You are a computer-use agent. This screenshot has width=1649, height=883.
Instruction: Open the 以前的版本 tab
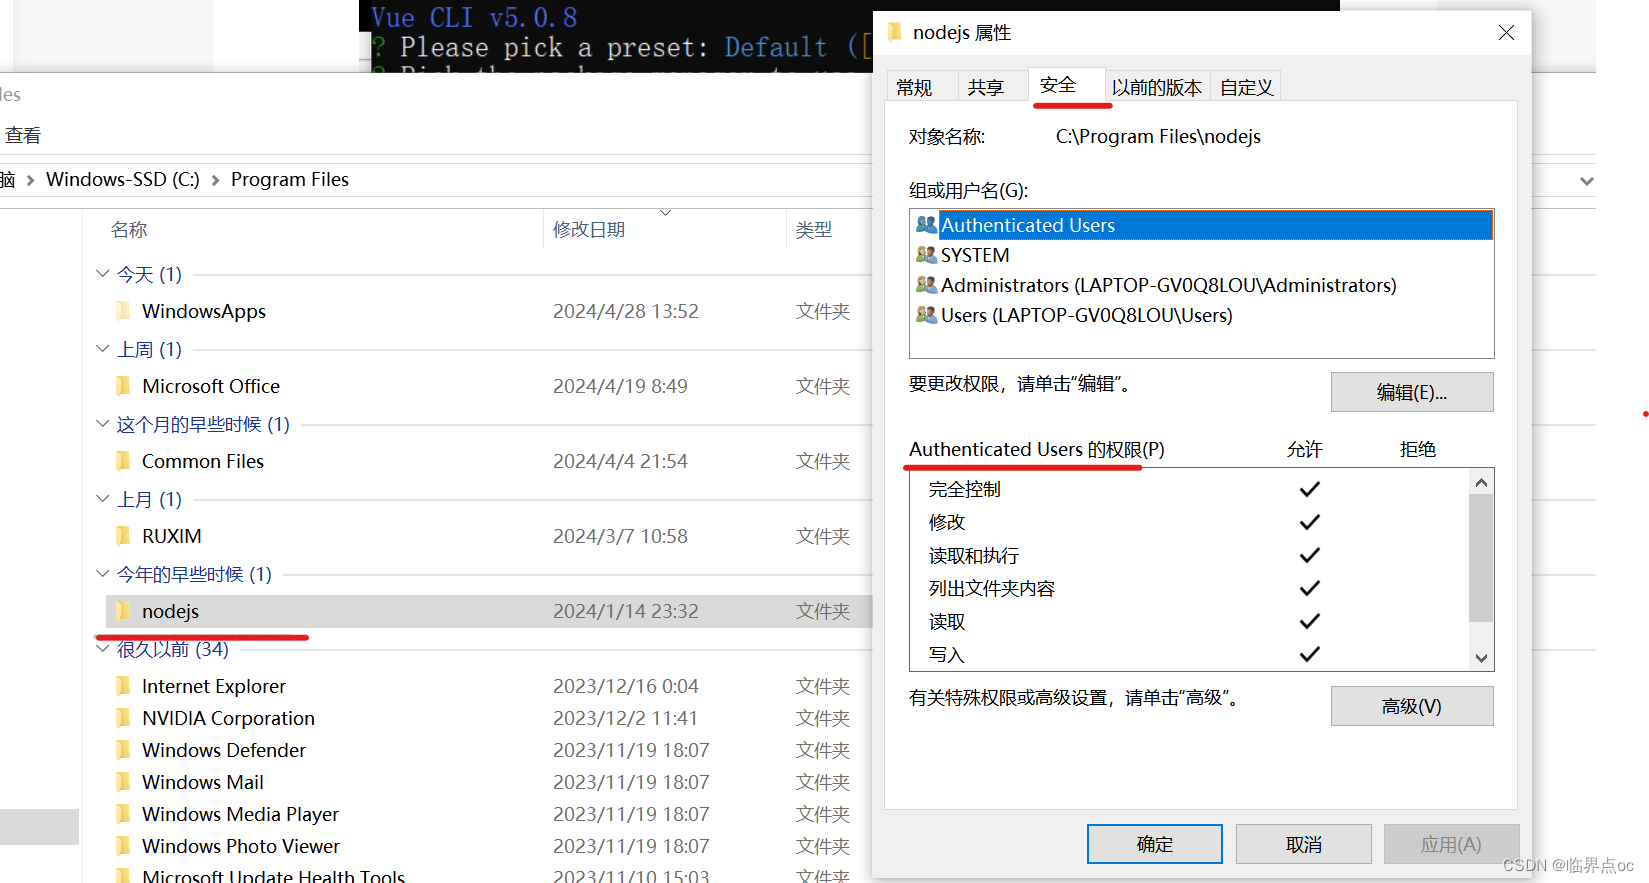point(1157,88)
